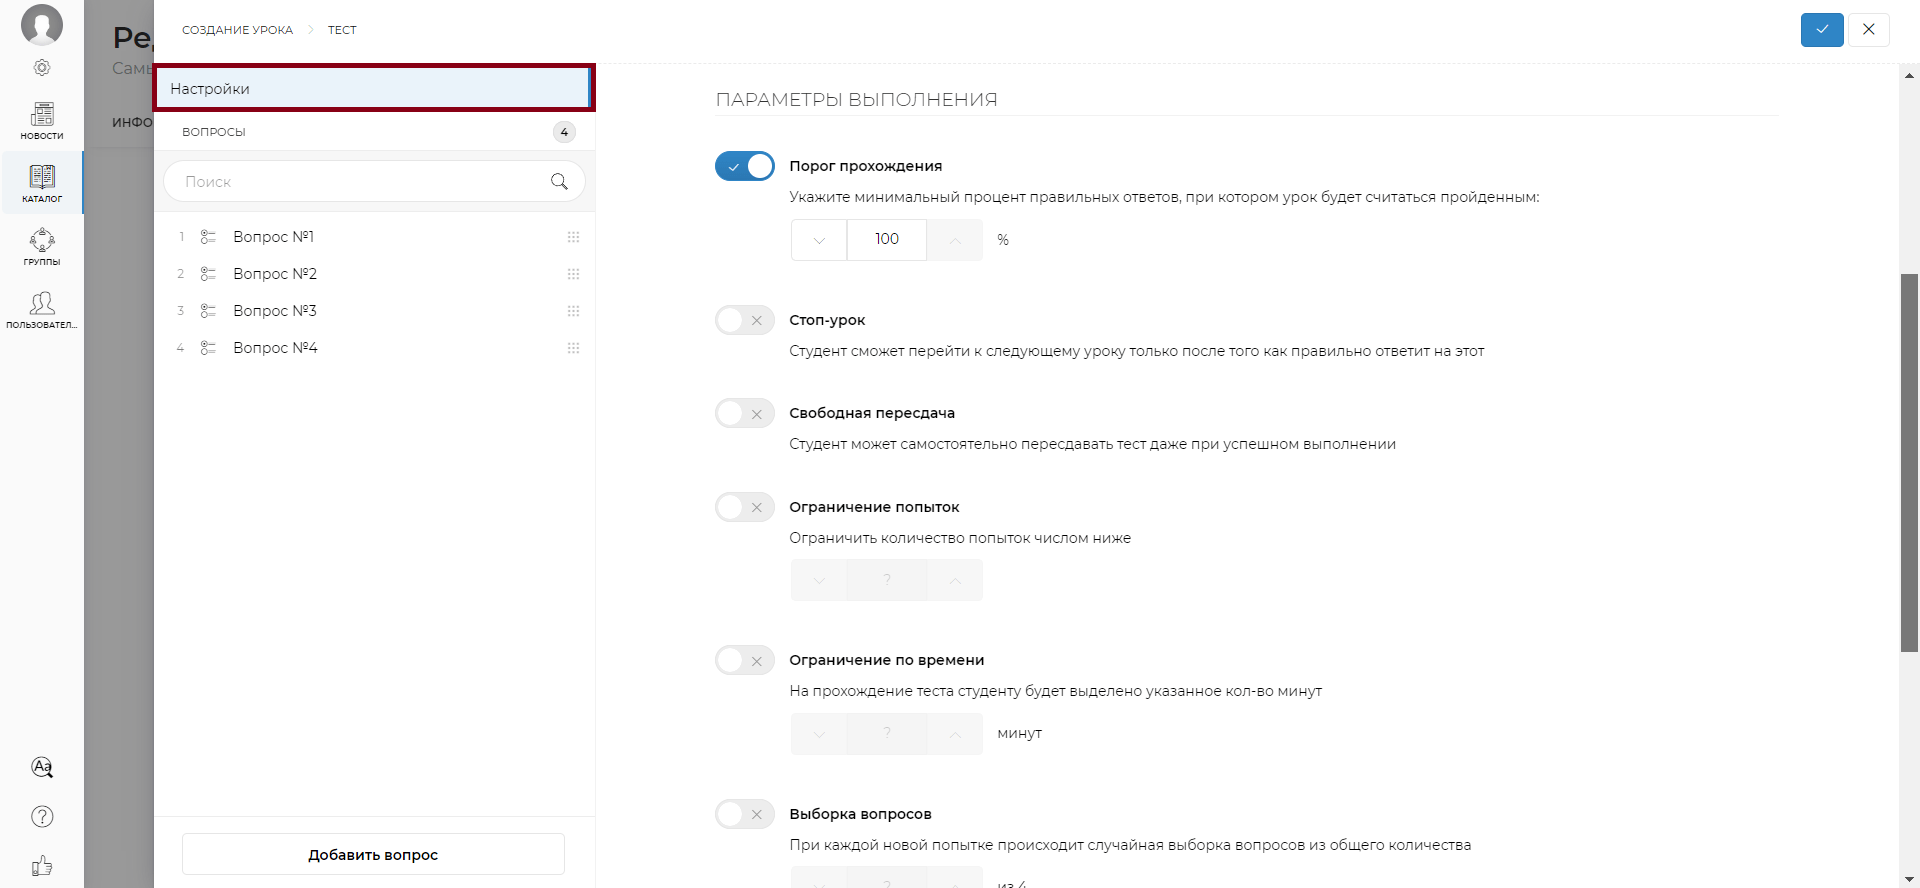Viewport: 1920px width, 888px height.
Task: Select Вопрос №1 in the list
Action: click(x=374, y=237)
